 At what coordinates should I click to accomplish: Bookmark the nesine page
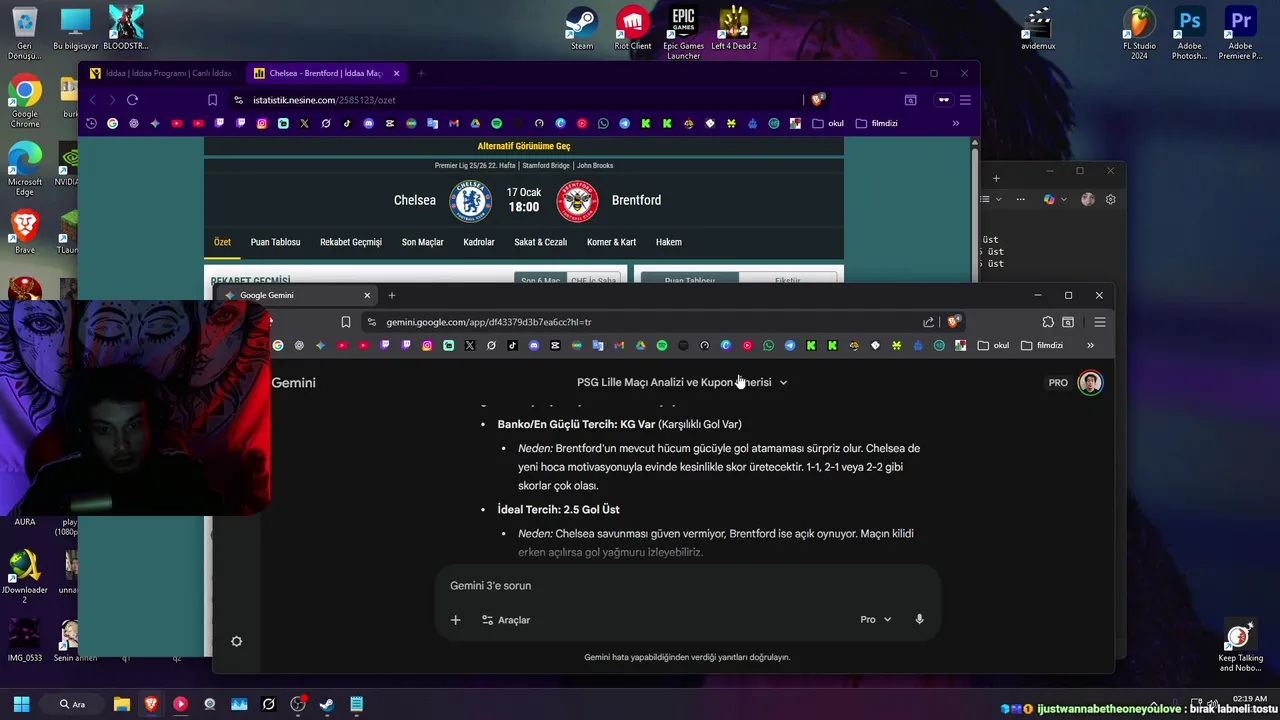coord(212,100)
